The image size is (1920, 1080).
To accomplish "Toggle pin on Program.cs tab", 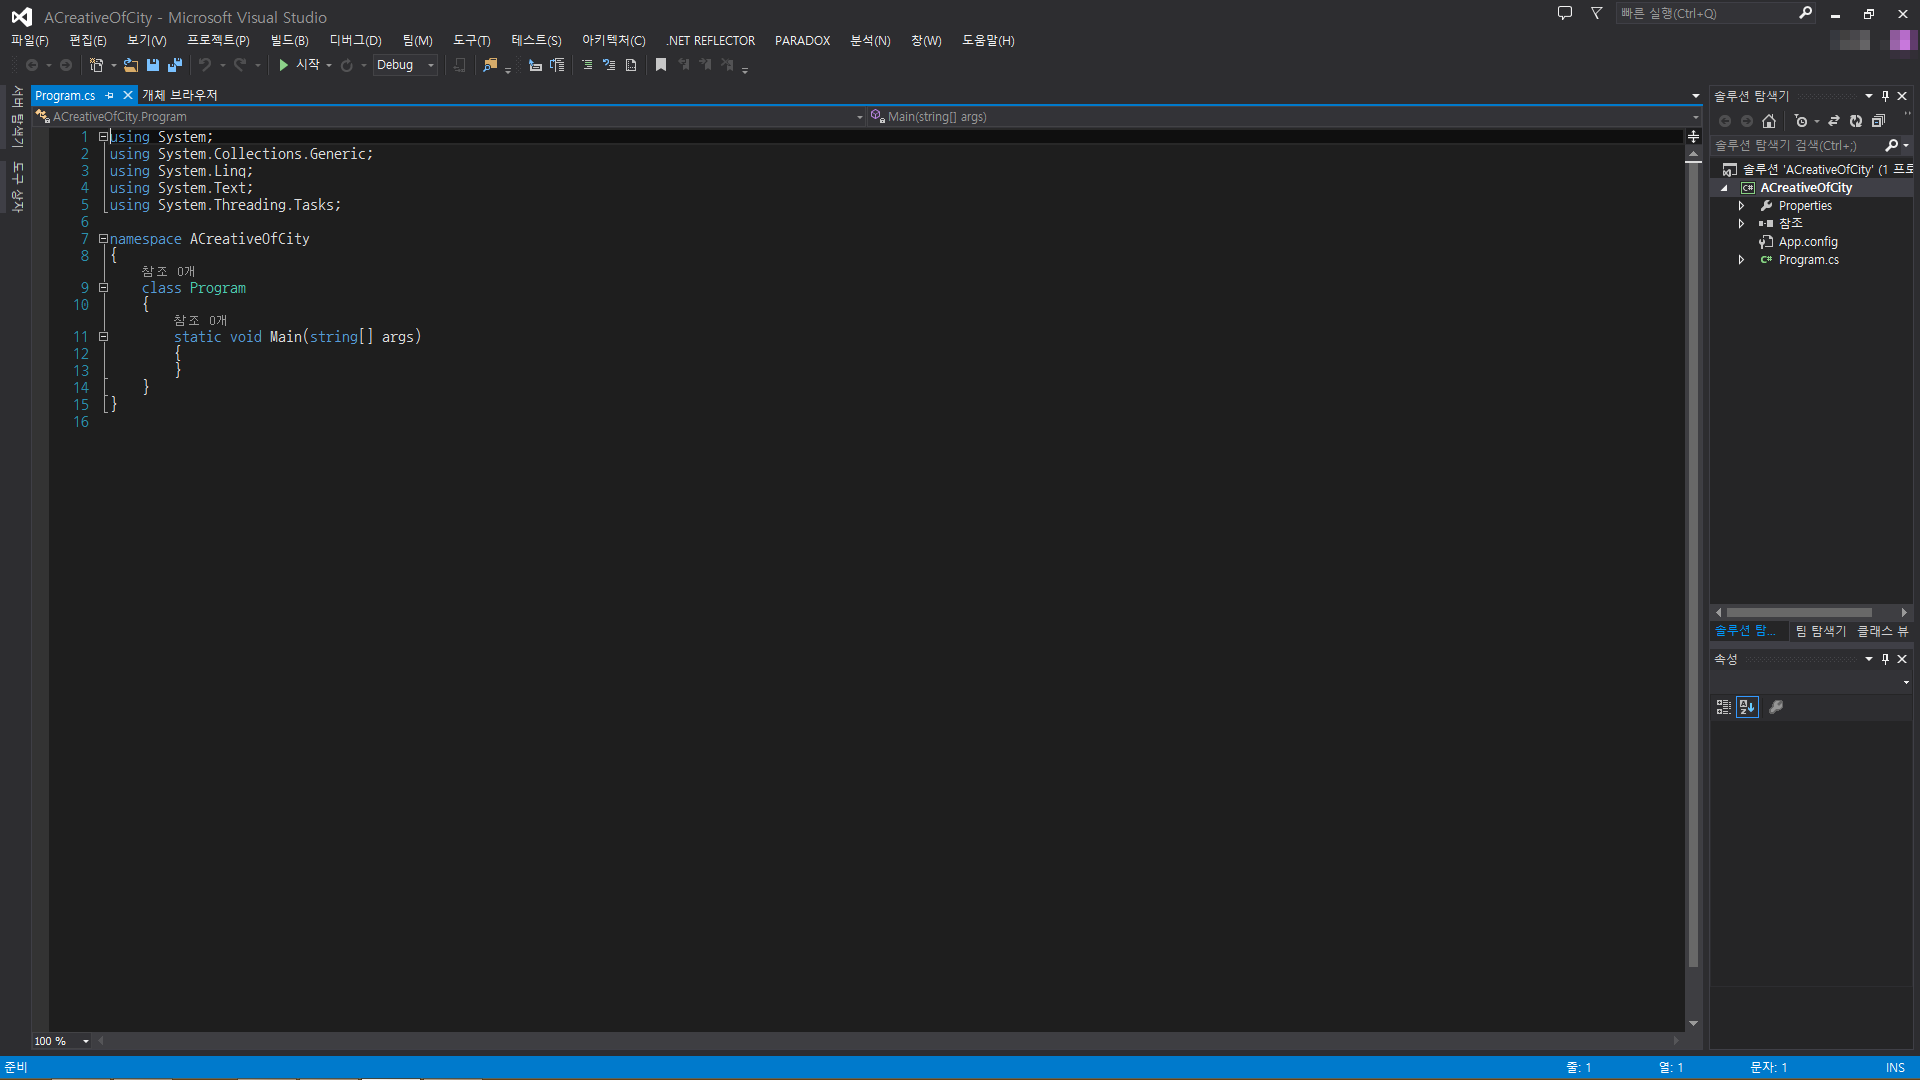I will click(x=110, y=96).
